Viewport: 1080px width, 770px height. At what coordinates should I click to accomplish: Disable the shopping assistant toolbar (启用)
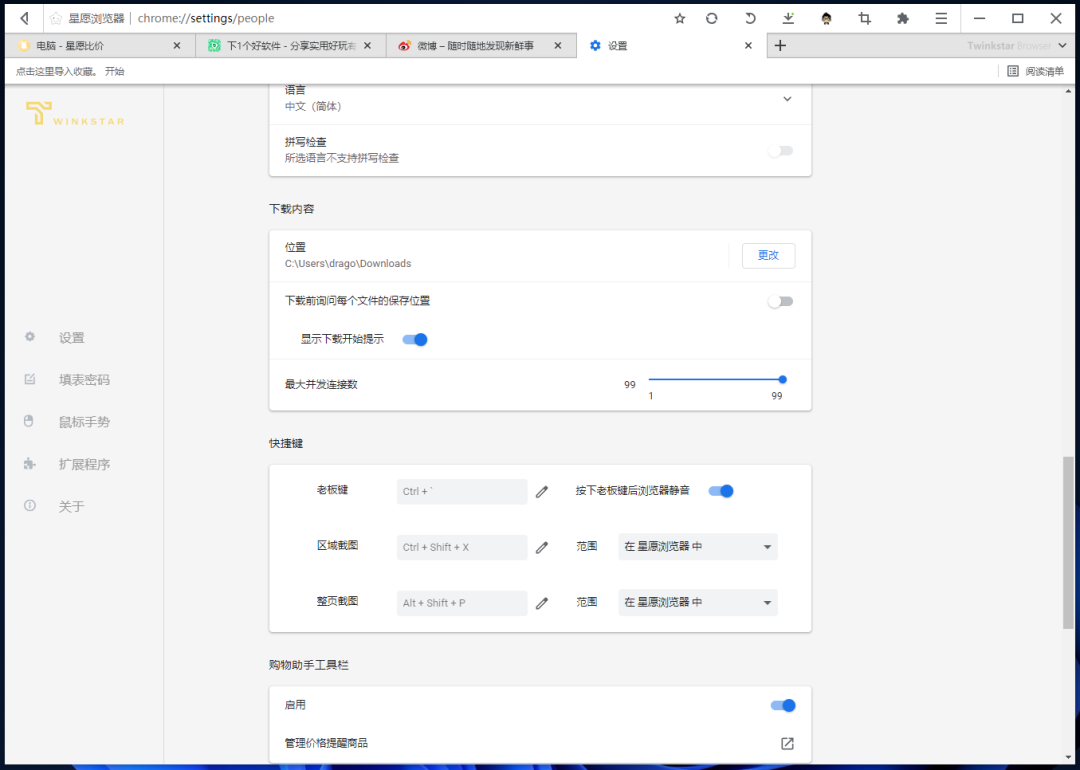[x=783, y=705]
